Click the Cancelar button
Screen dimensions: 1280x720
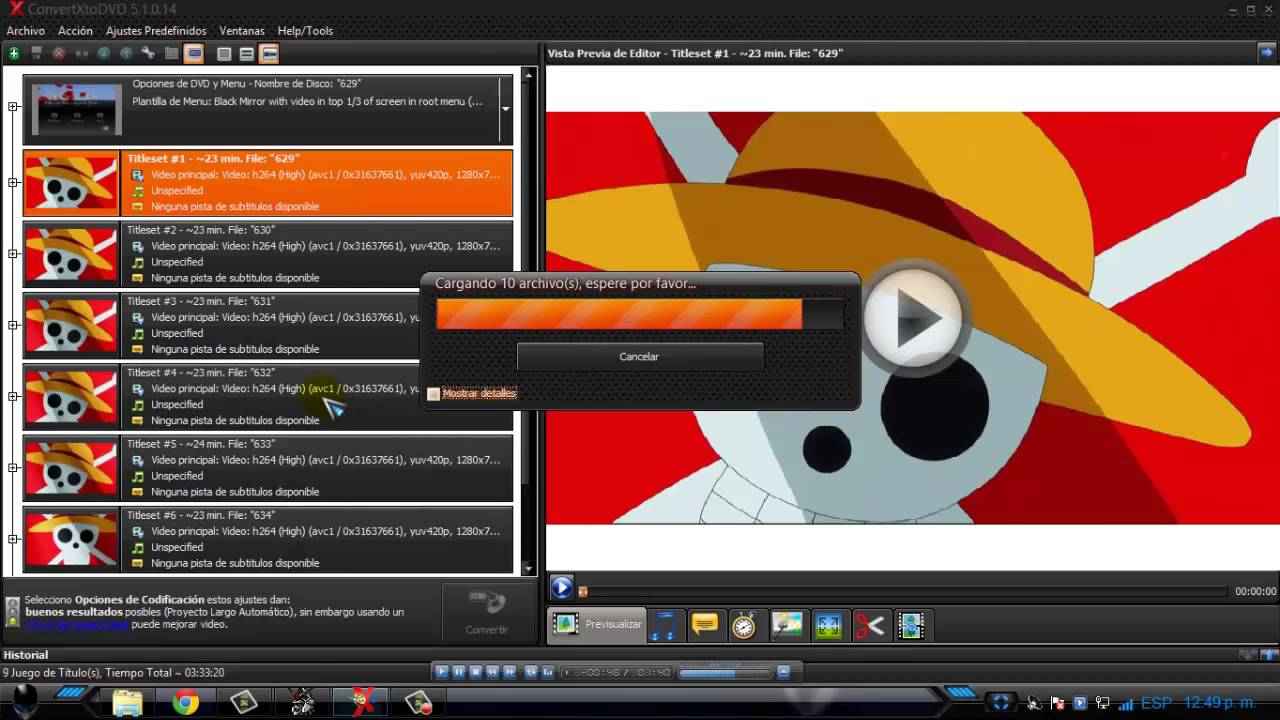coord(640,357)
